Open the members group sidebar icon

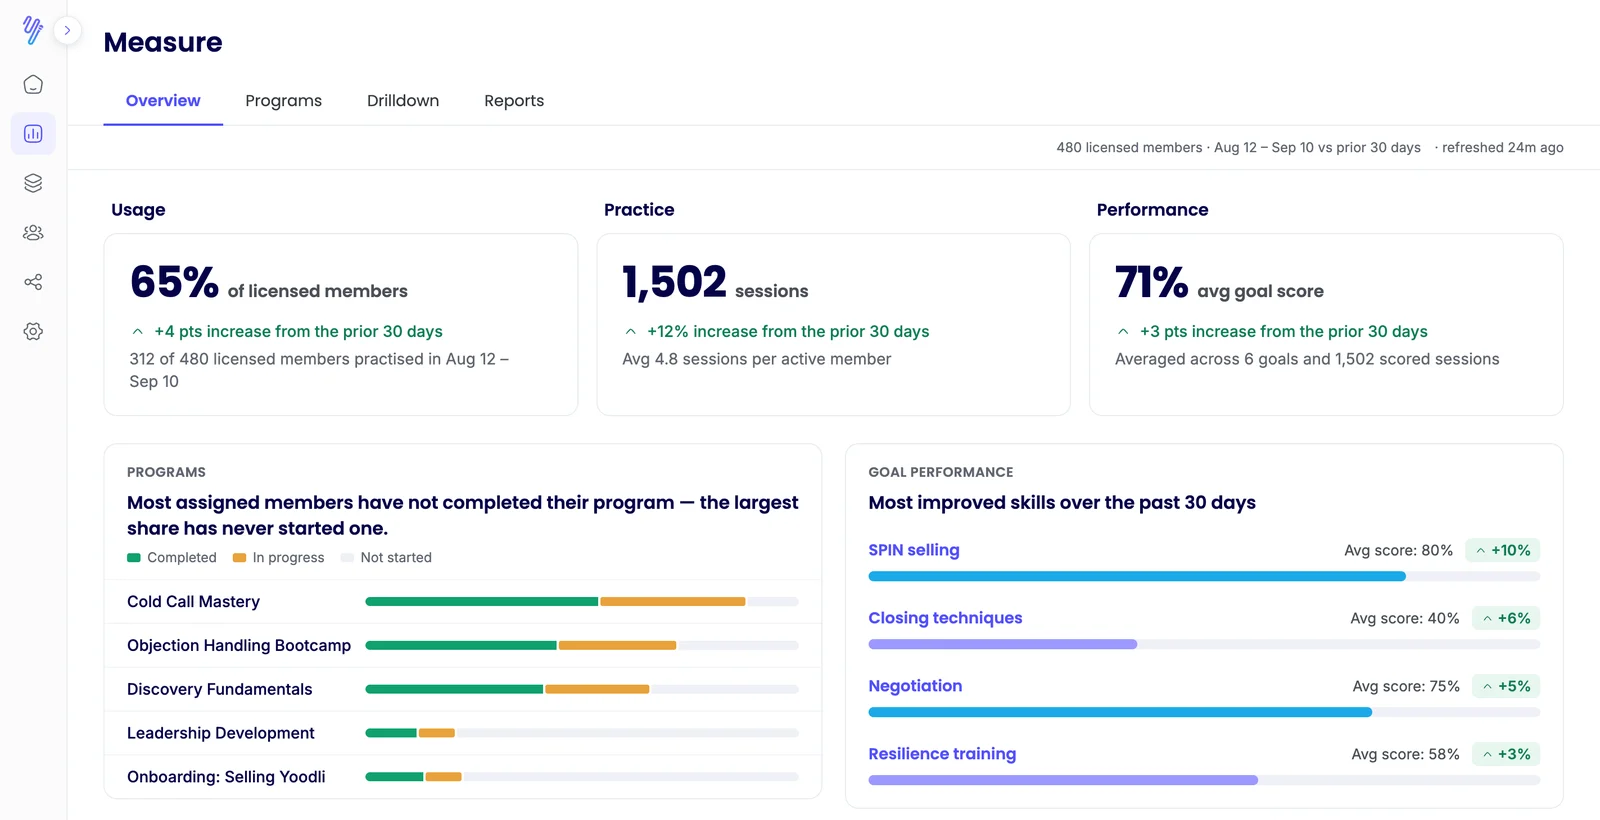(33, 232)
